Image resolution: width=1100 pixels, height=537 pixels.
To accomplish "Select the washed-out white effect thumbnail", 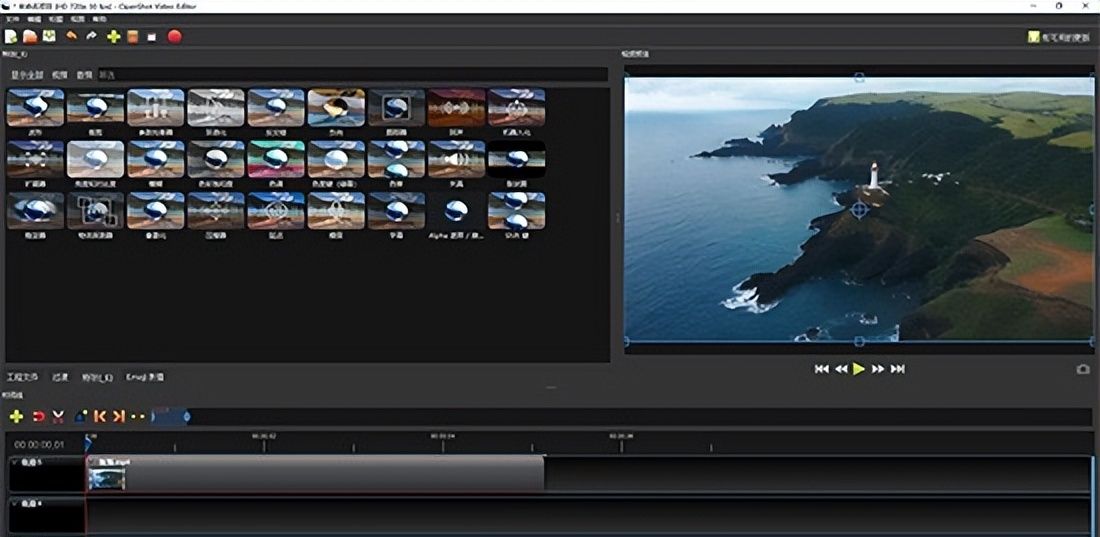I will tap(95, 159).
